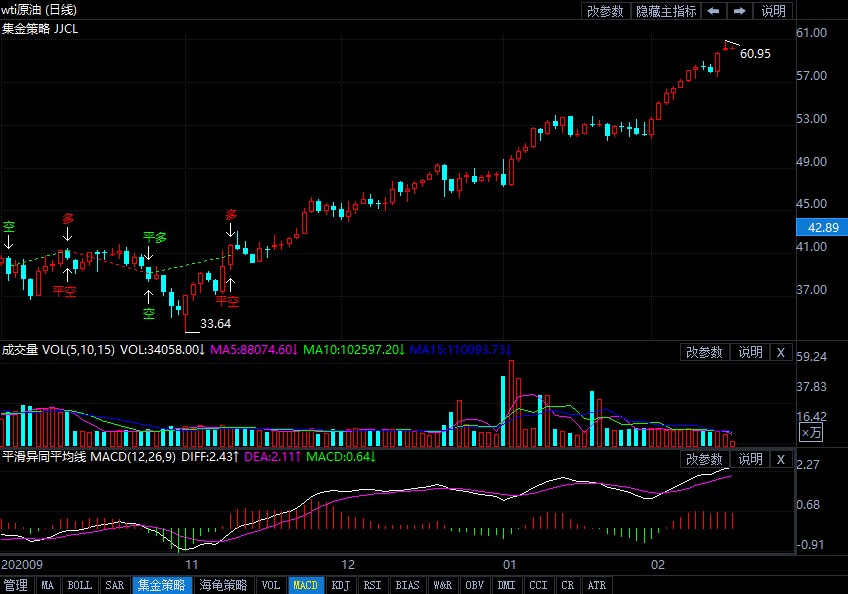Click the ×万 unit box on volume axis
848x594 pixels.
click(x=812, y=432)
